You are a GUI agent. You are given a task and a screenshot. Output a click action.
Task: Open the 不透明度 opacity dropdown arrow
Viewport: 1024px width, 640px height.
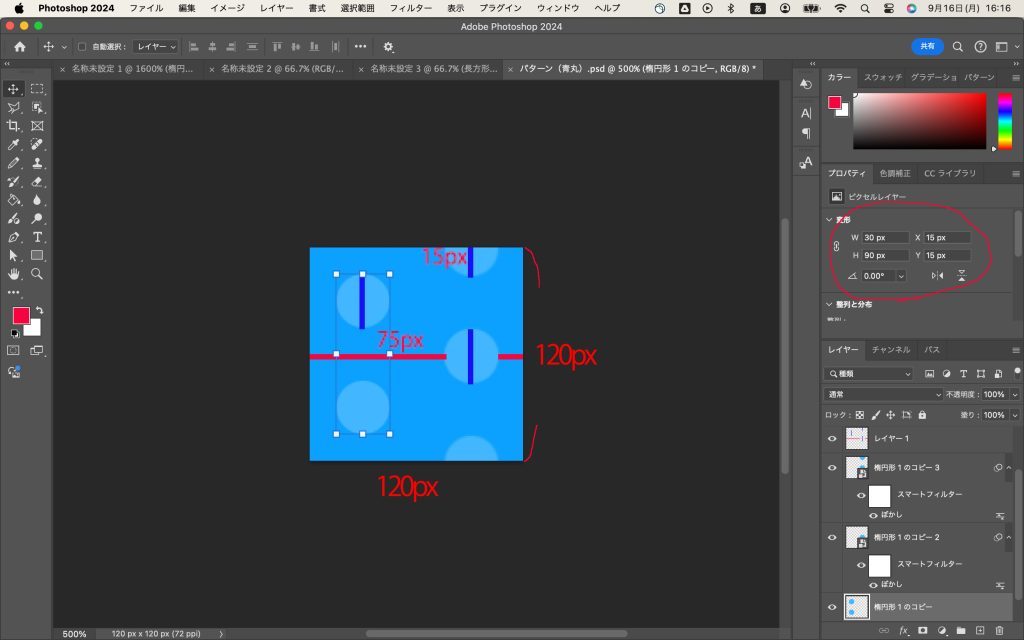[1015, 395]
